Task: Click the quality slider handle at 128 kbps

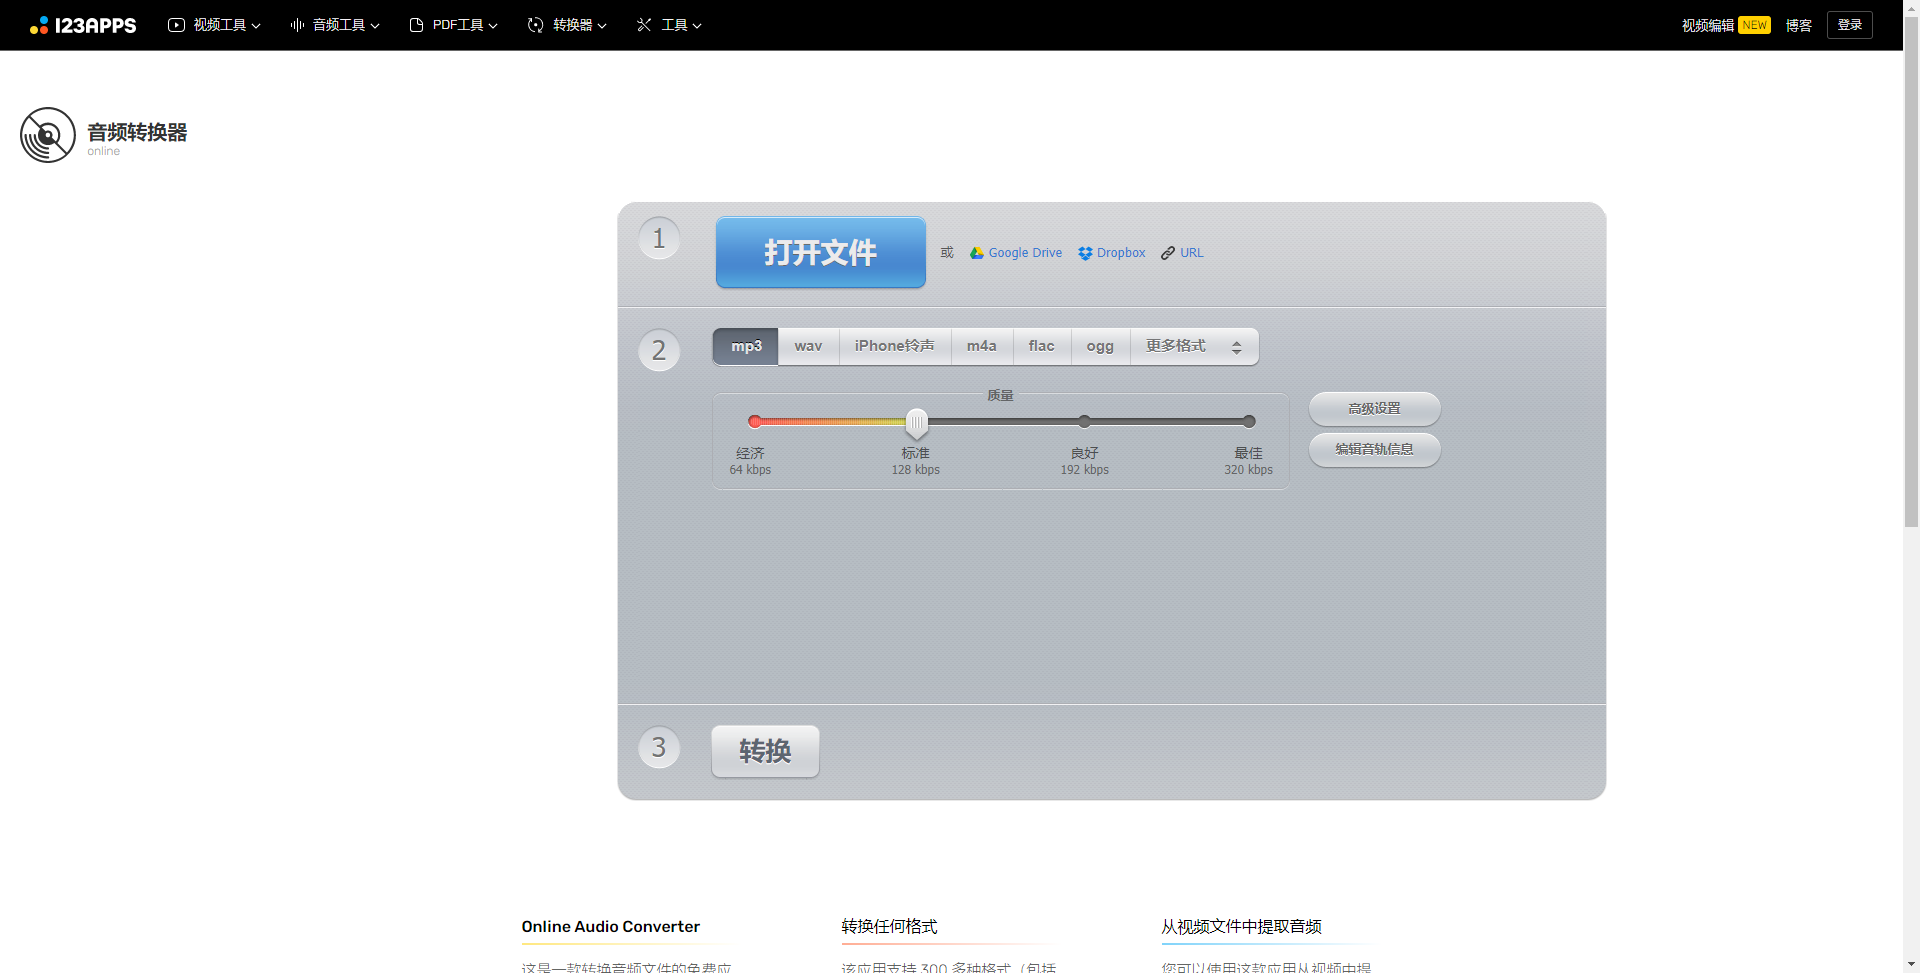Action: tap(916, 422)
